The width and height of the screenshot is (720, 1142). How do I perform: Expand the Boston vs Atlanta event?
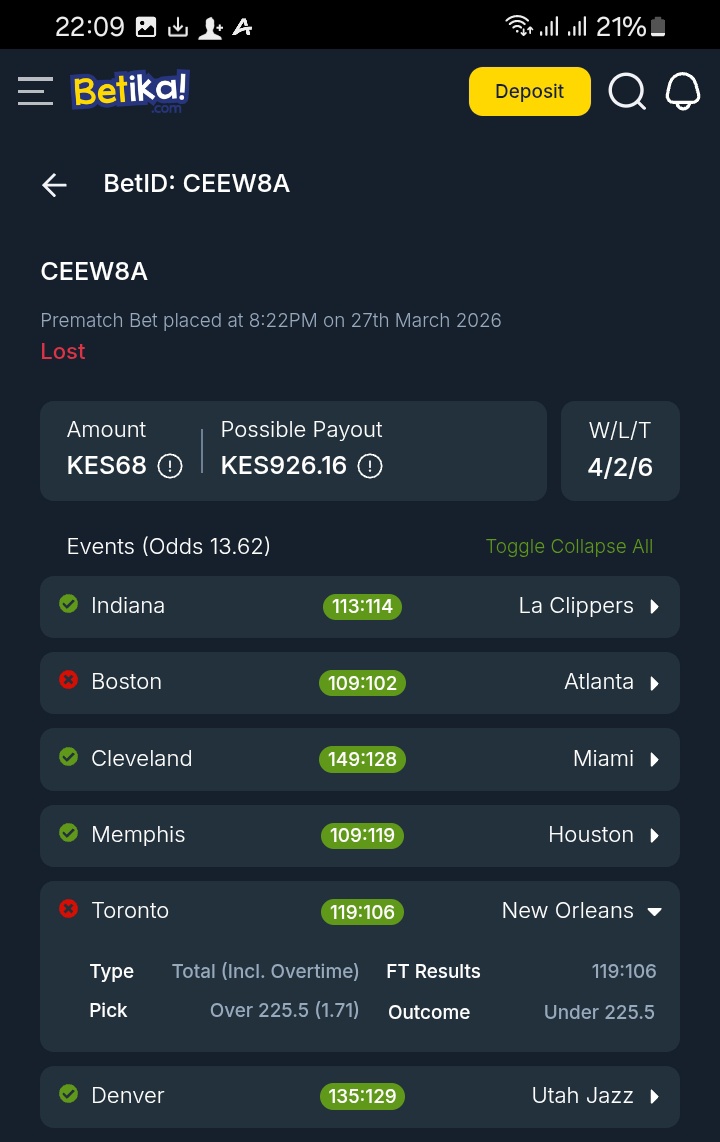click(x=655, y=683)
